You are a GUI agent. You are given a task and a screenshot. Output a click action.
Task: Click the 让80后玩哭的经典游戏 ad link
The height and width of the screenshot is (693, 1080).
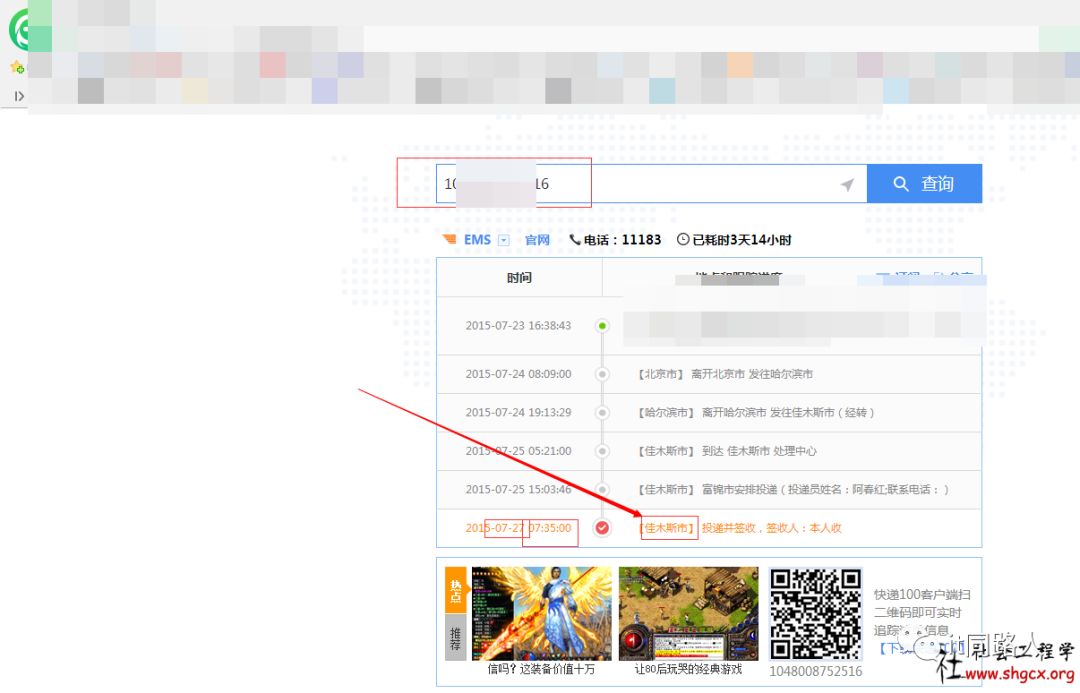tap(688, 669)
